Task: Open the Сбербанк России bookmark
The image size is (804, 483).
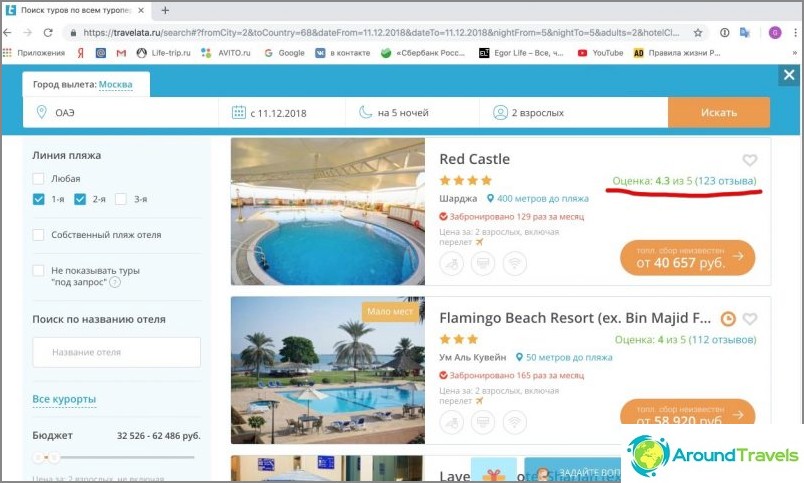Action: [x=423, y=53]
